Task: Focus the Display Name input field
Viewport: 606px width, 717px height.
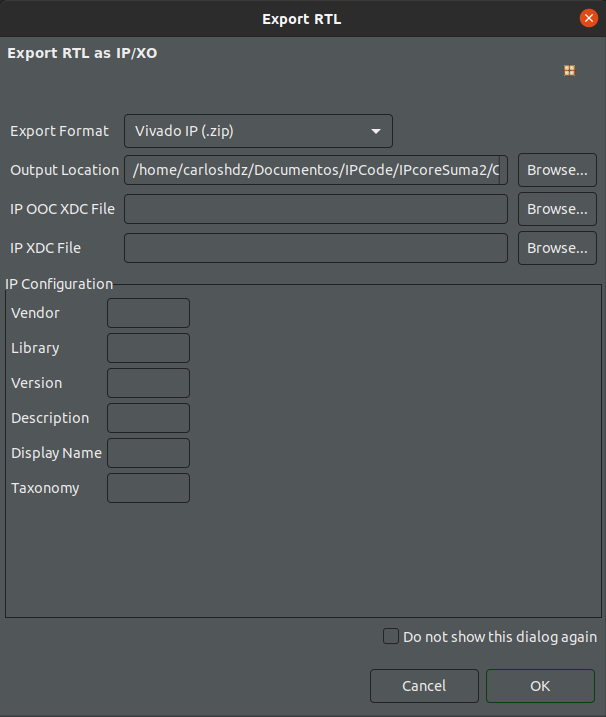Action: [x=149, y=453]
